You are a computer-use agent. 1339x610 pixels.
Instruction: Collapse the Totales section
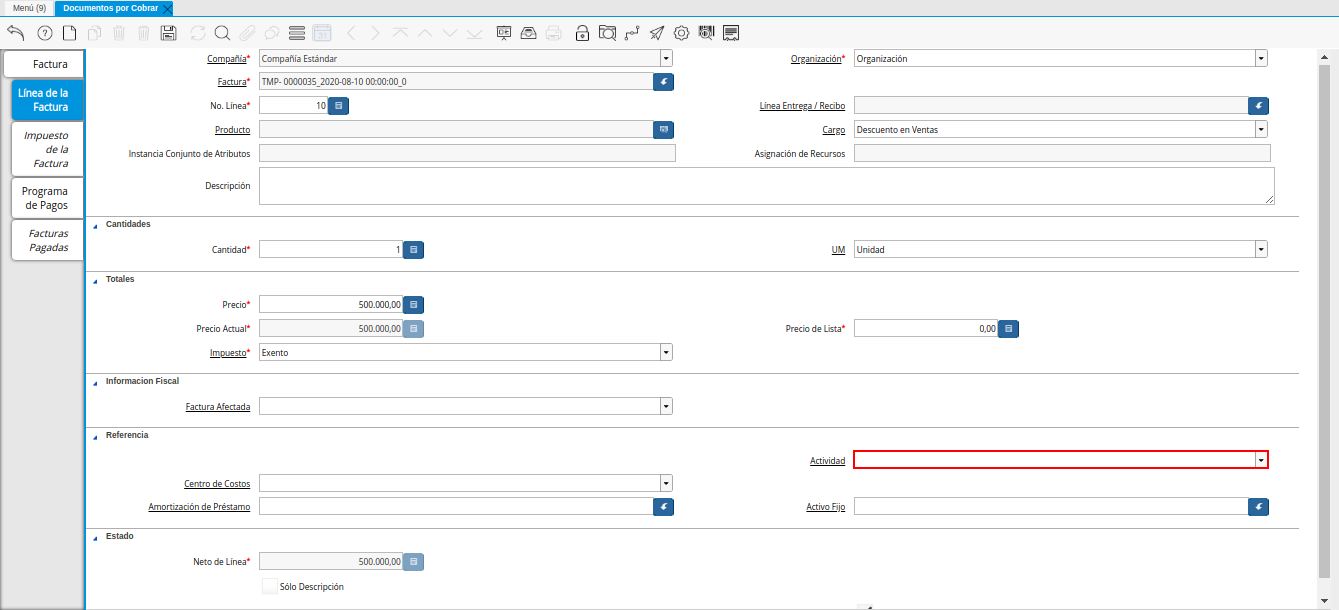click(96, 280)
